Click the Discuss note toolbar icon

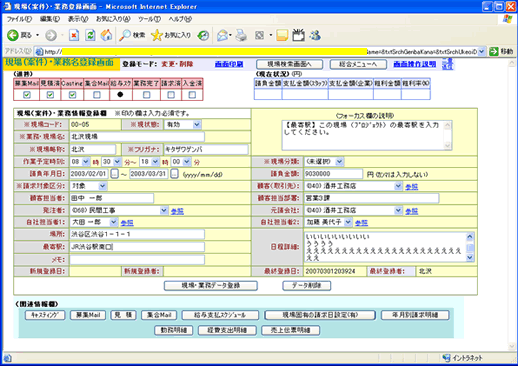(x=282, y=35)
